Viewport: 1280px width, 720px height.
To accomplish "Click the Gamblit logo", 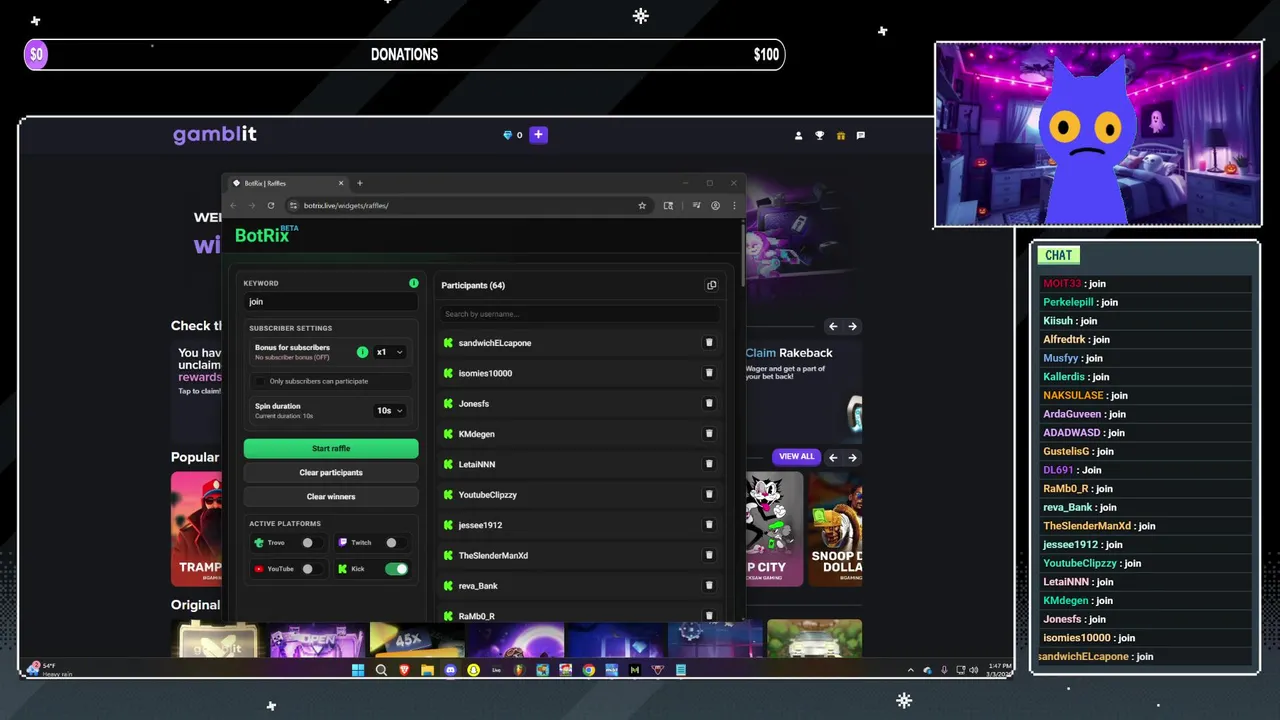I will coord(215,134).
